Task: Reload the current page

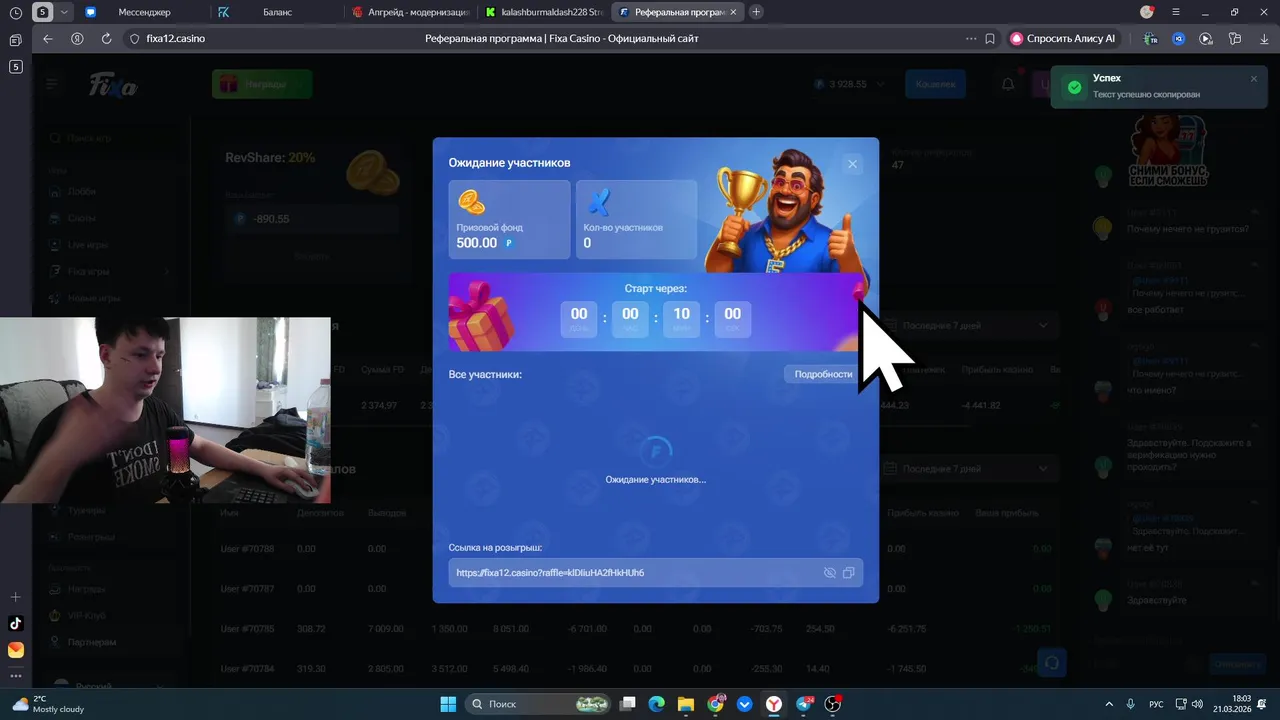Action: coord(106,38)
